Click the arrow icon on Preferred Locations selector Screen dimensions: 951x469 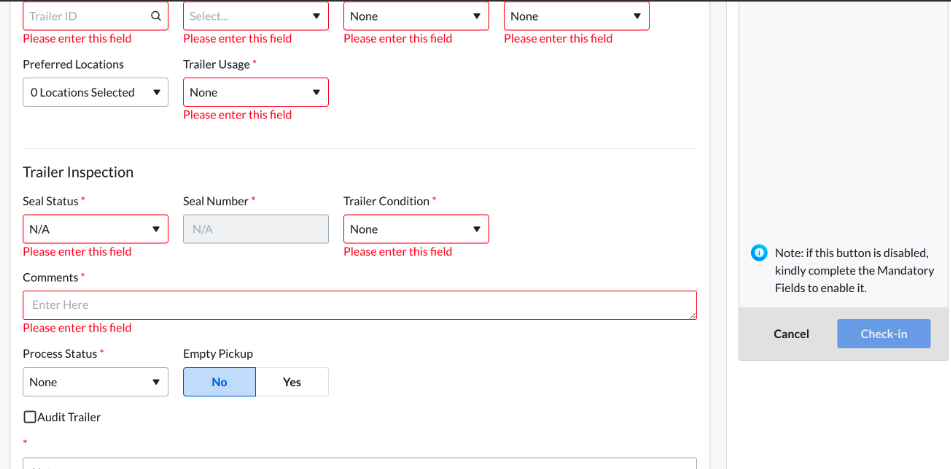pyautogui.click(x=156, y=93)
